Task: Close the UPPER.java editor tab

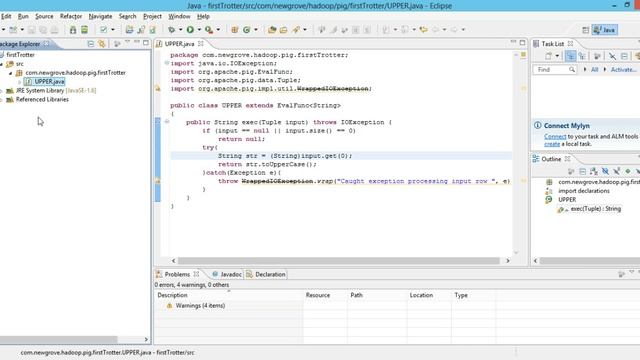Action: (201, 43)
